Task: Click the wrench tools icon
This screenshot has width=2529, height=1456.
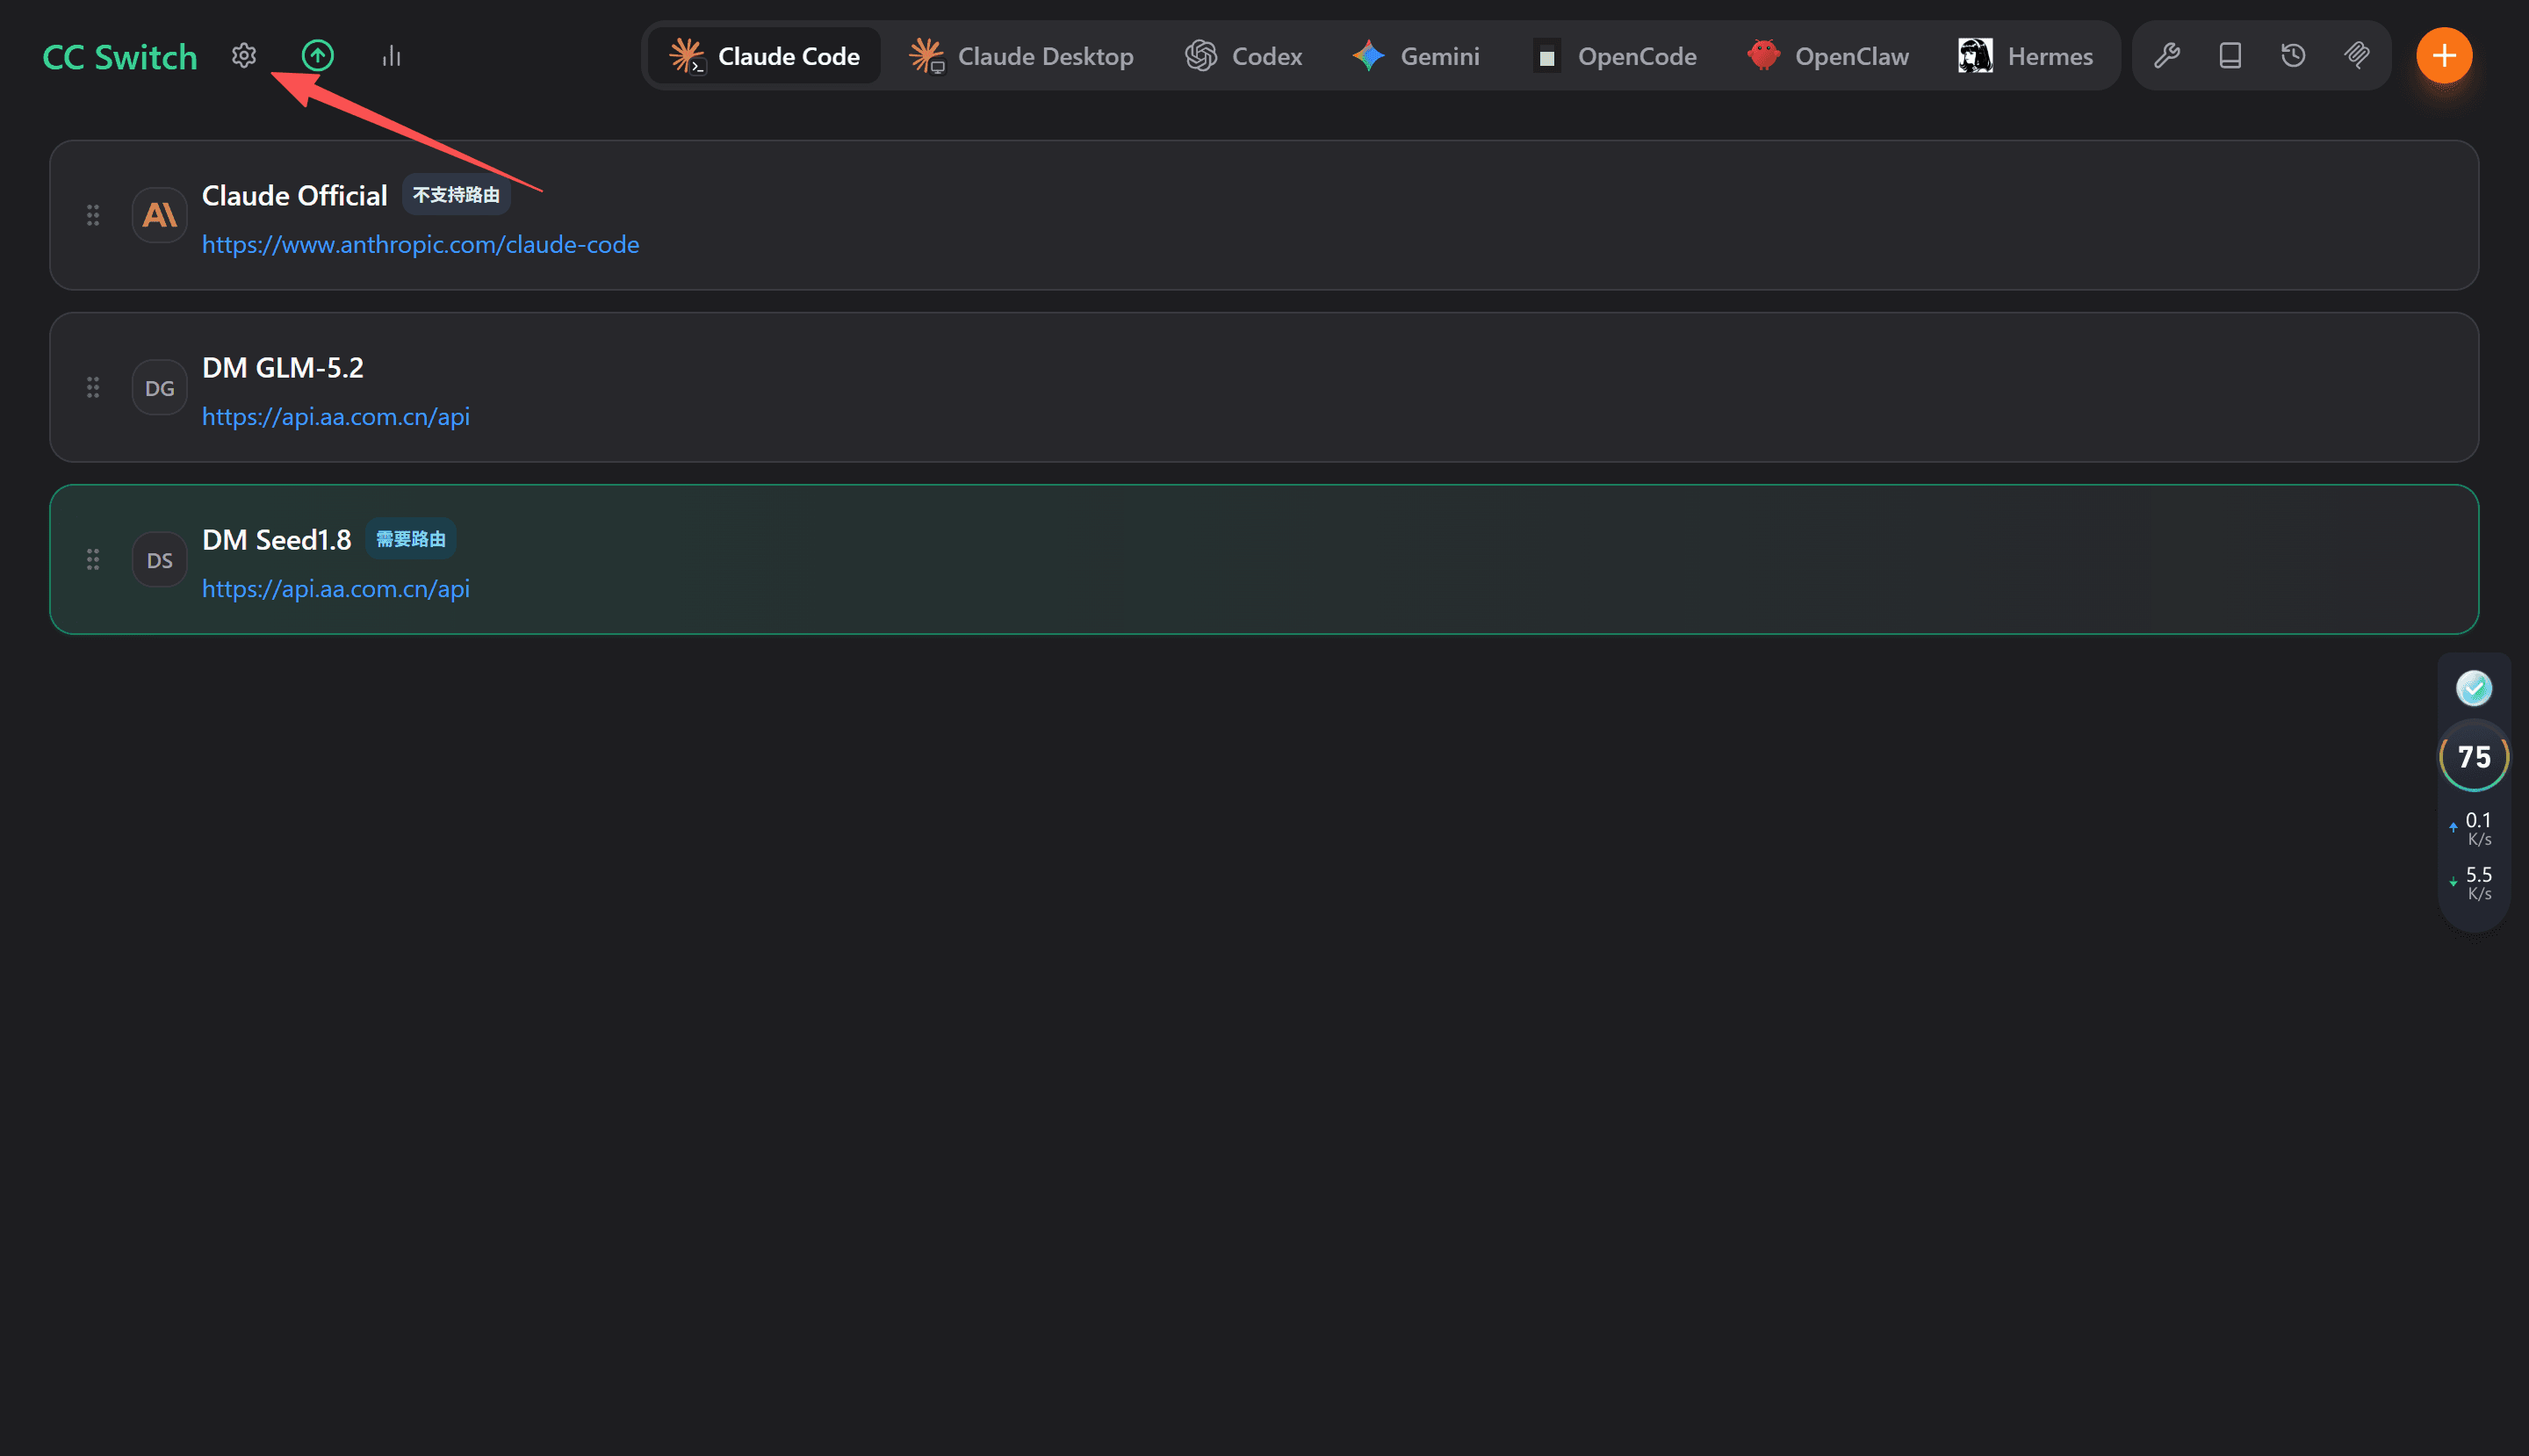Action: point(2167,56)
